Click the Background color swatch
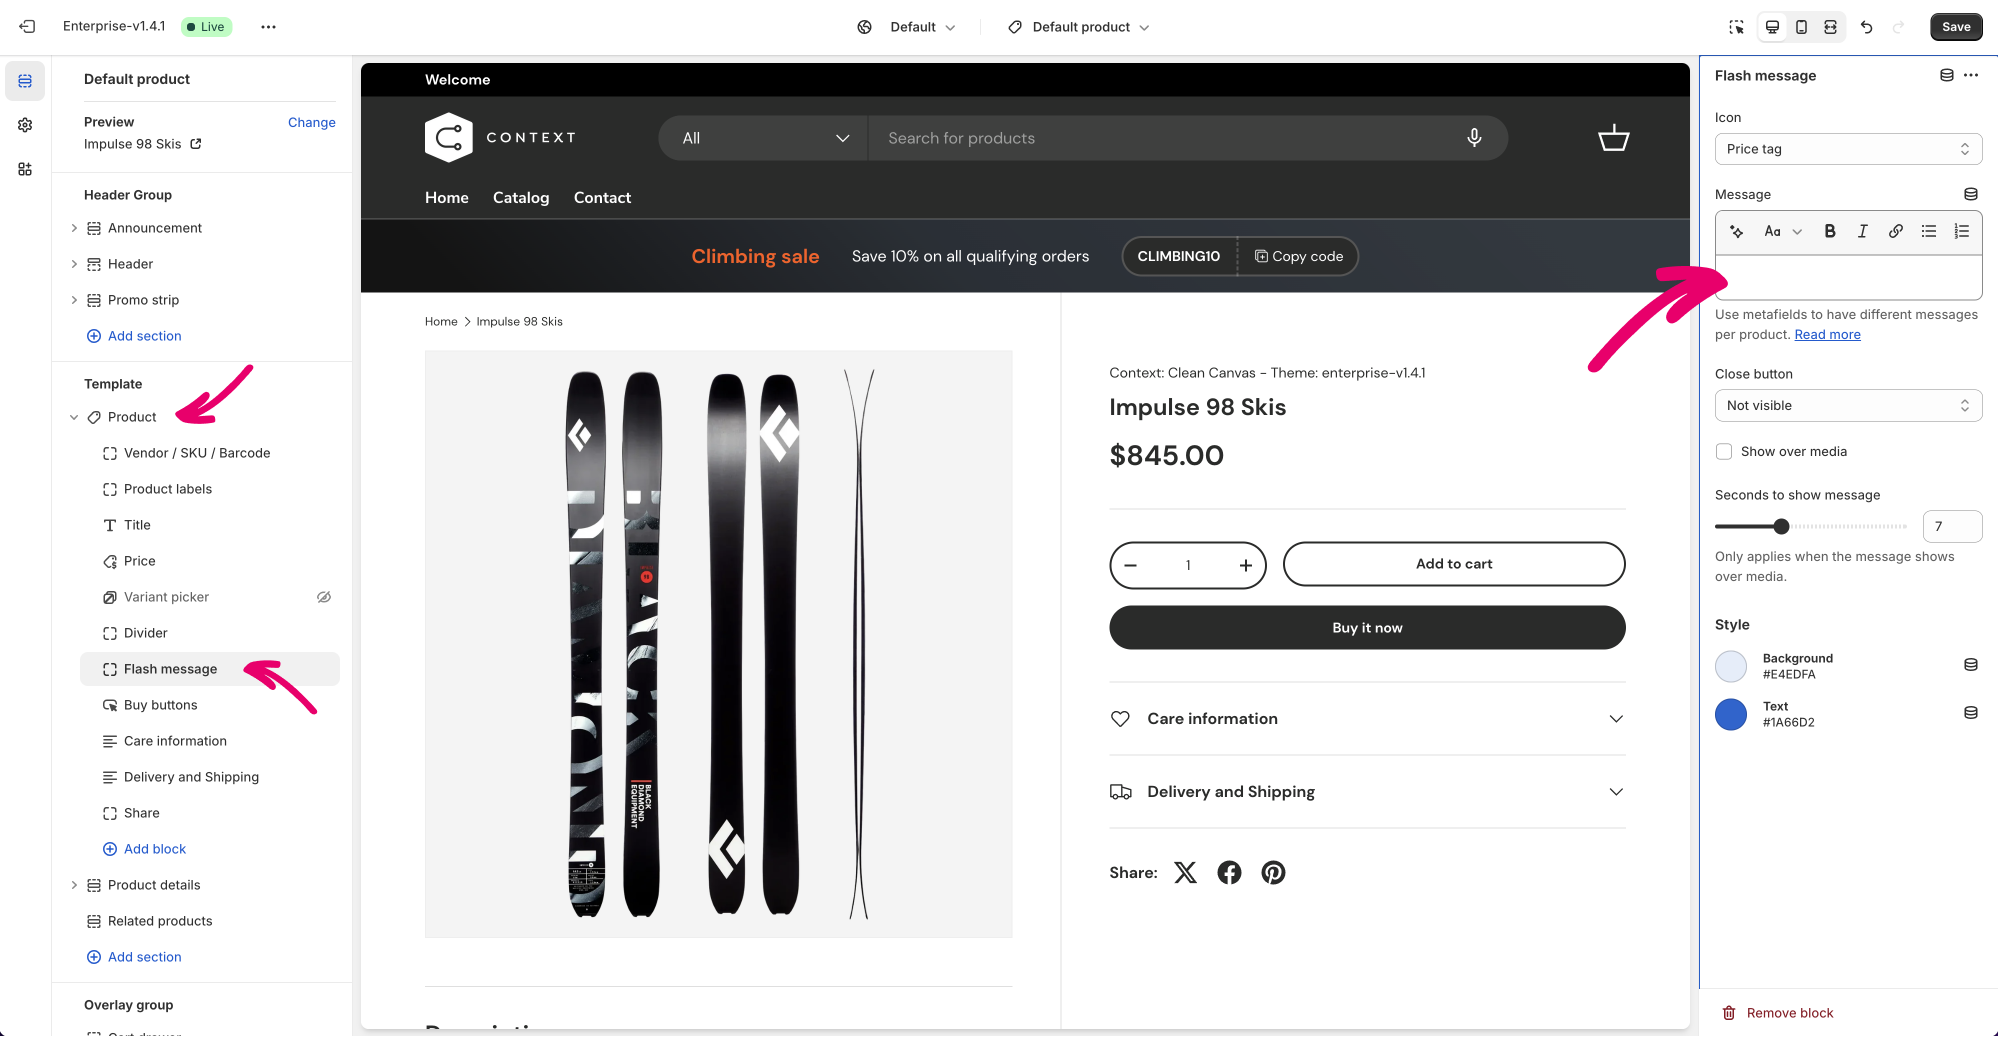Screen dimensions: 2000x1037 [x=1731, y=666]
